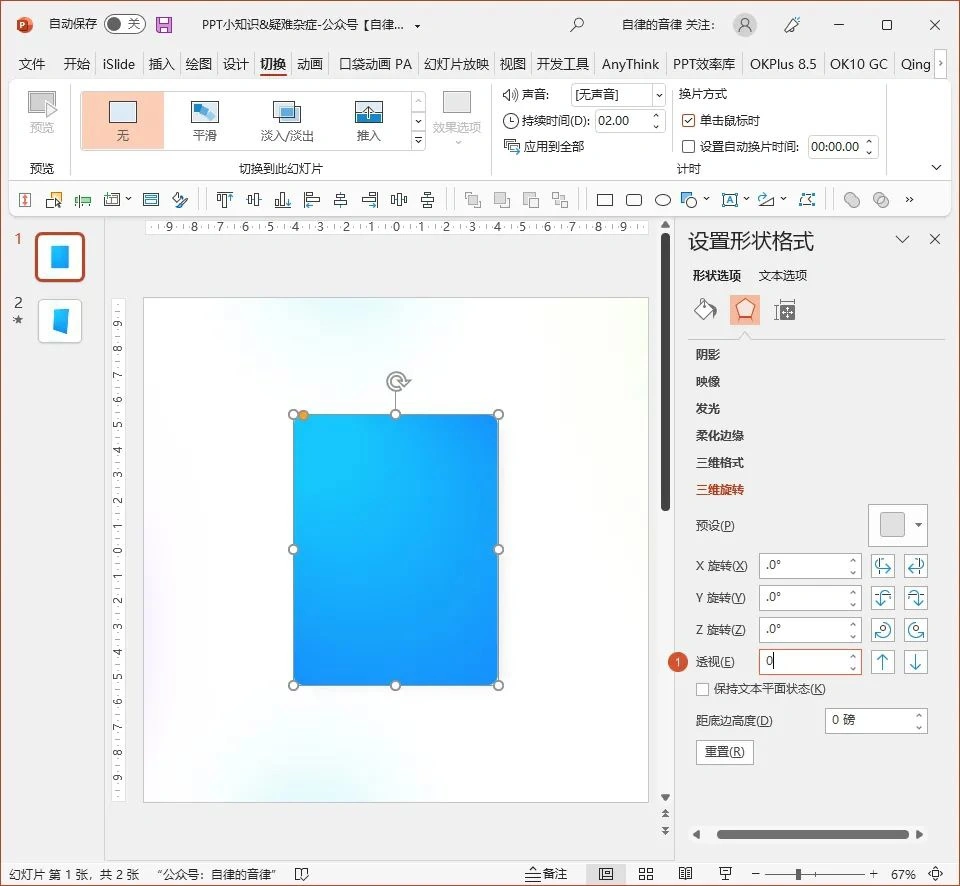The width and height of the screenshot is (960, 886).
Task: Select the Rectangle shape tool
Action: 604,200
